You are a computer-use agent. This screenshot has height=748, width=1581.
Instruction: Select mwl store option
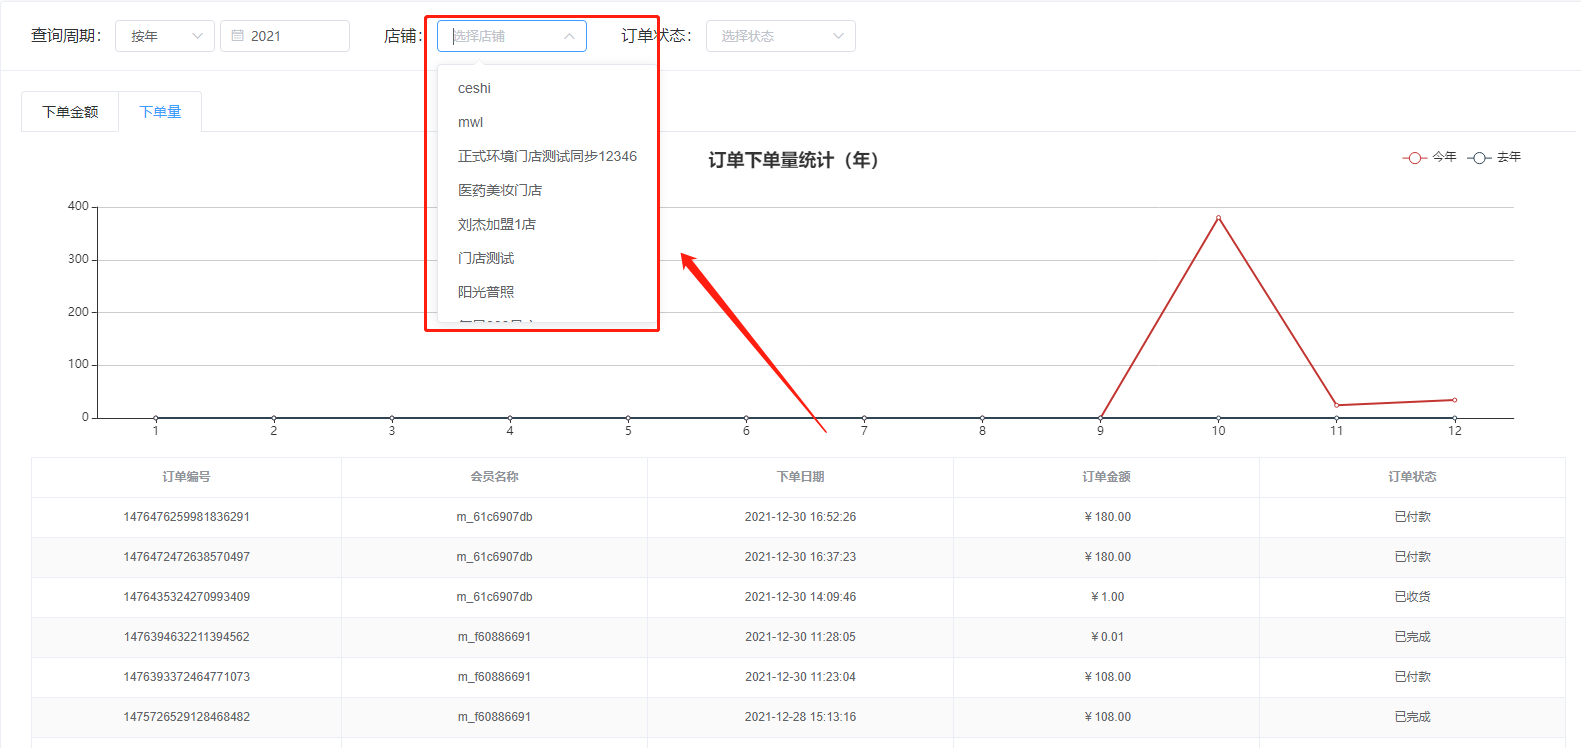pyautogui.click(x=470, y=122)
